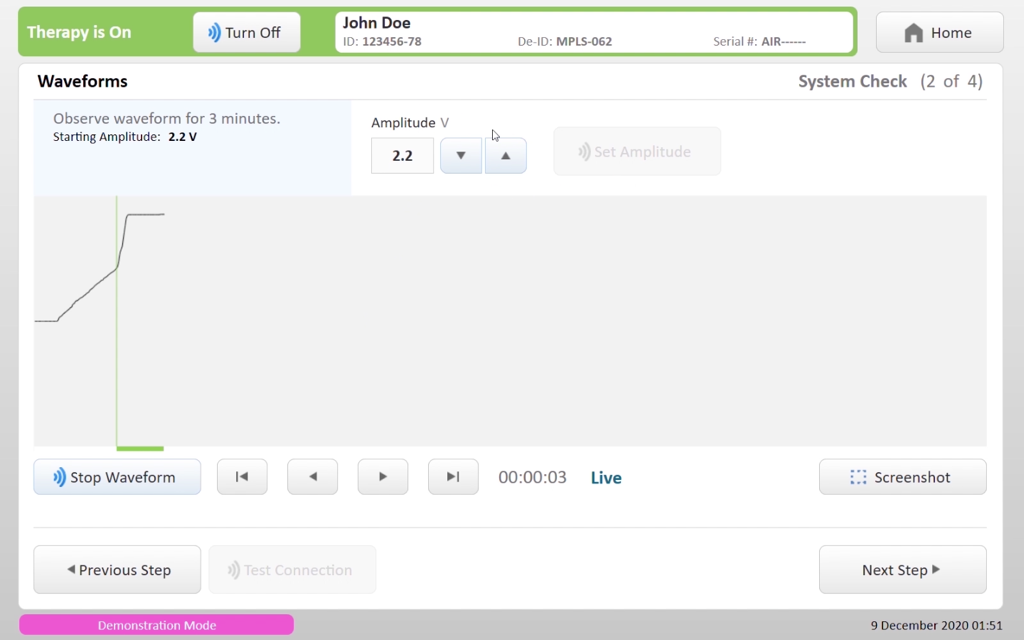Go to the Home screen
The height and width of the screenshot is (640, 1024).
(939, 33)
